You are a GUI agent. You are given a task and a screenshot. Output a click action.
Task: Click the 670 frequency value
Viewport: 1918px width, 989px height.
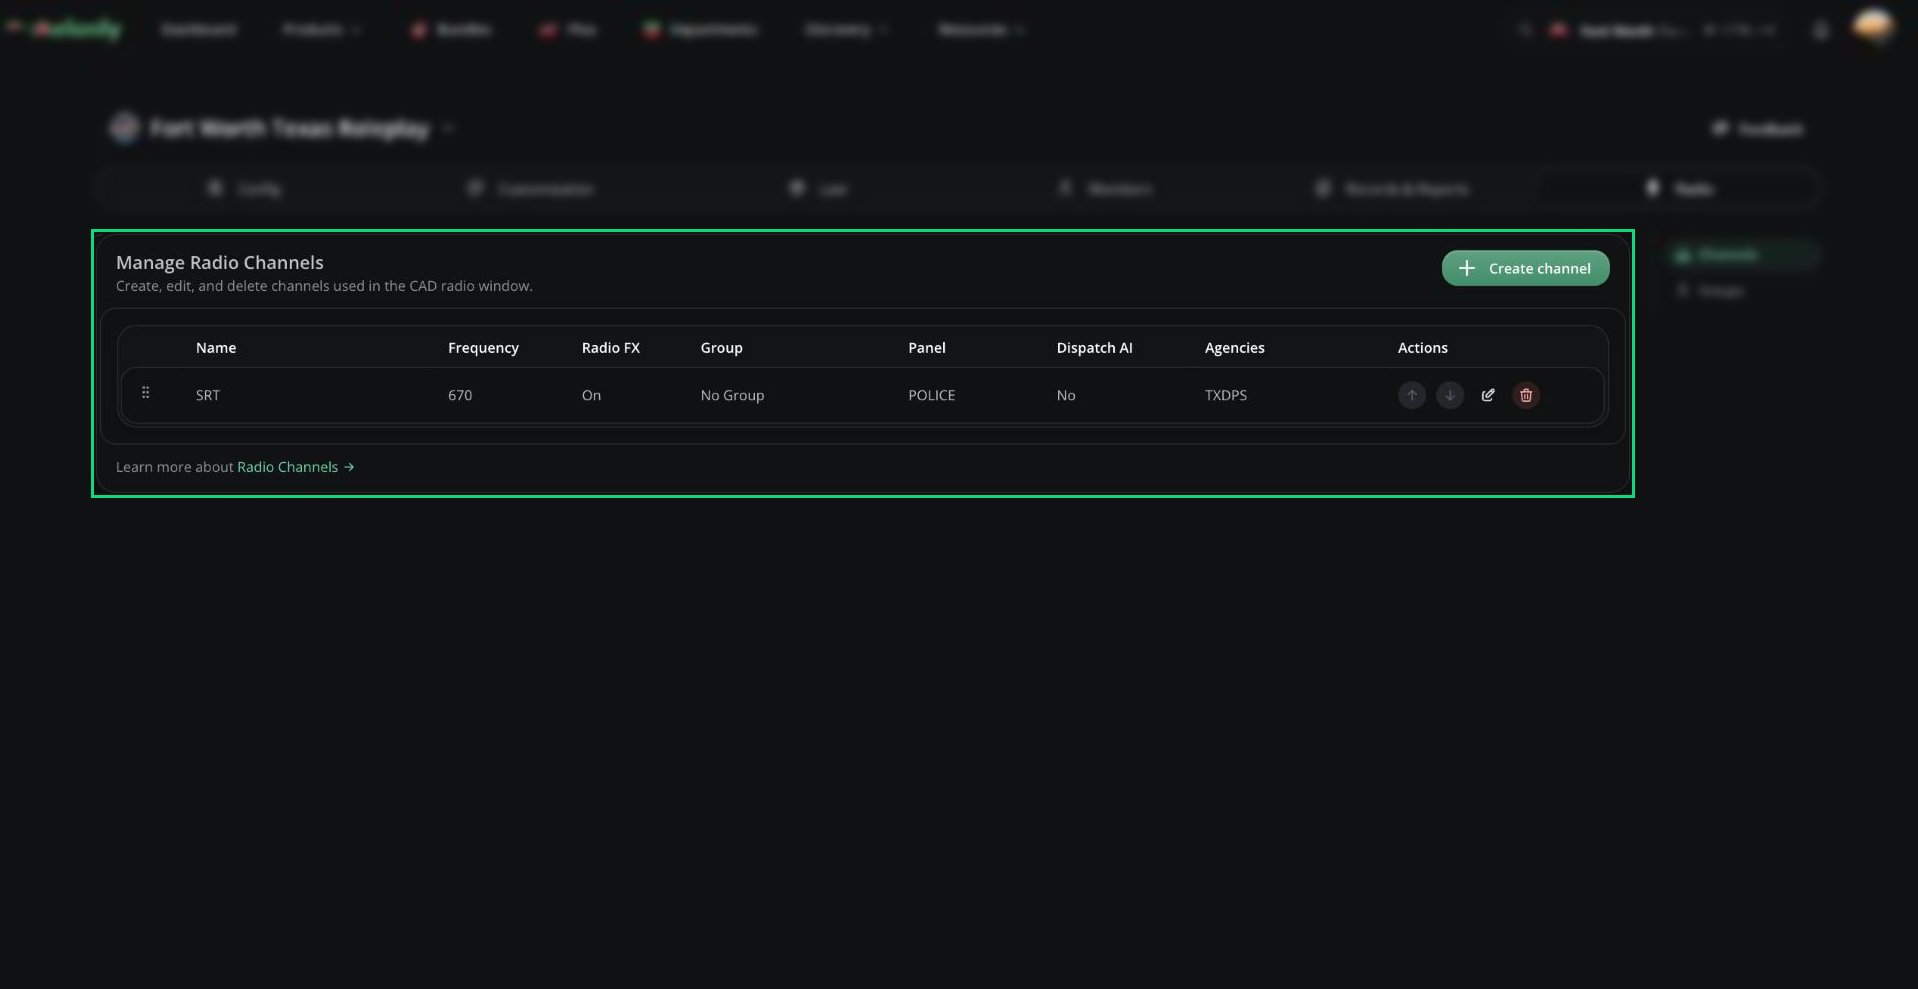pyautogui.click(x=460, y=395)
